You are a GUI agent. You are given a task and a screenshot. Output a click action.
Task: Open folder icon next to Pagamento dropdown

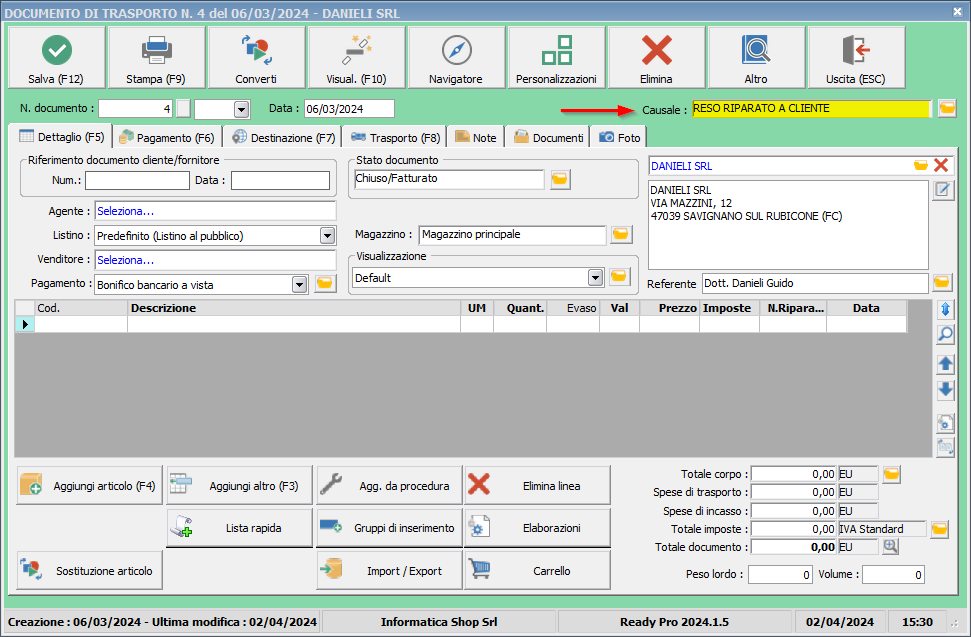(x=325, y=284)
